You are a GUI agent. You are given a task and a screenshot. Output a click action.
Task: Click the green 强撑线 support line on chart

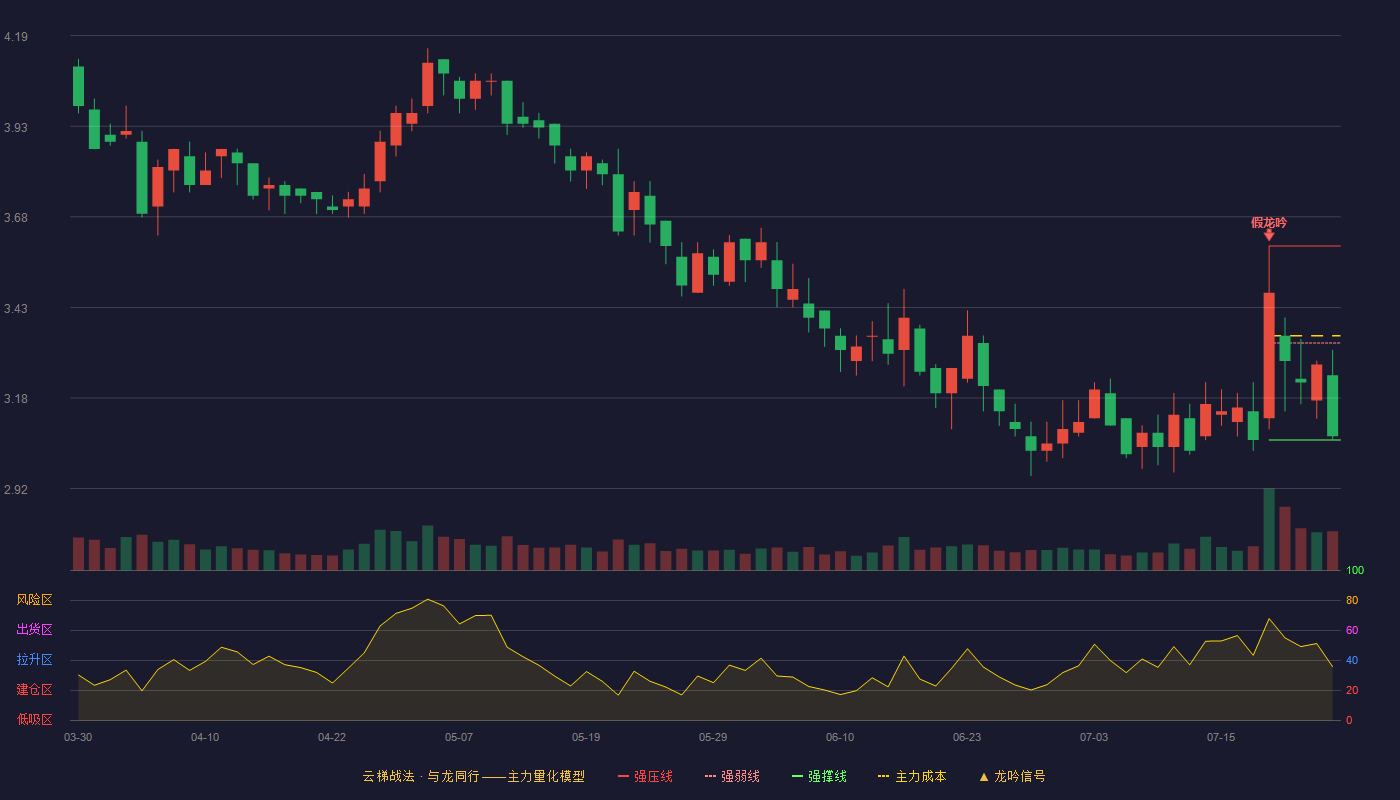pyautogui.click(x=1305, y=440)
